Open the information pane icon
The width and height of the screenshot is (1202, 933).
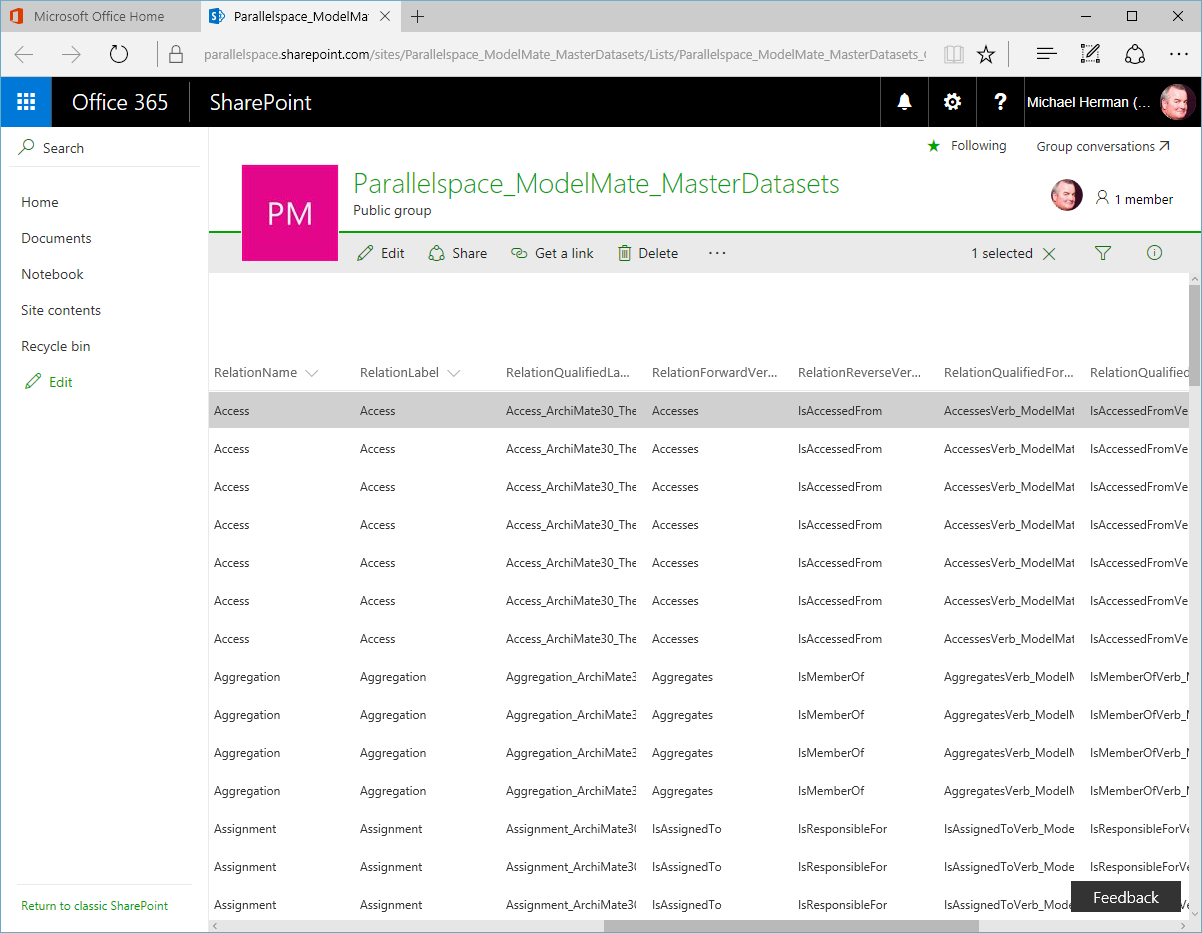coord(1154,253)
